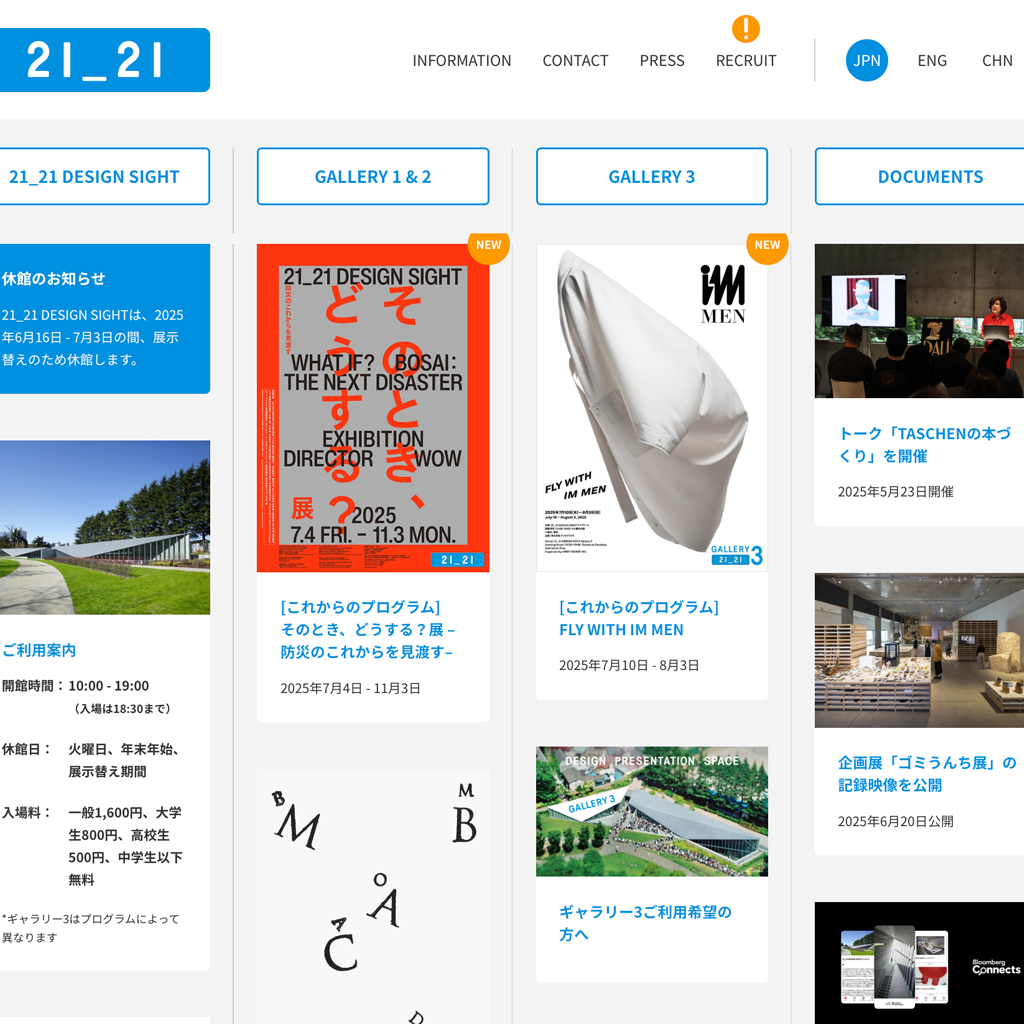Click the scattered letters BMAC poster
Viewport: 1024px width, 1024px height.
click(373, 897)
